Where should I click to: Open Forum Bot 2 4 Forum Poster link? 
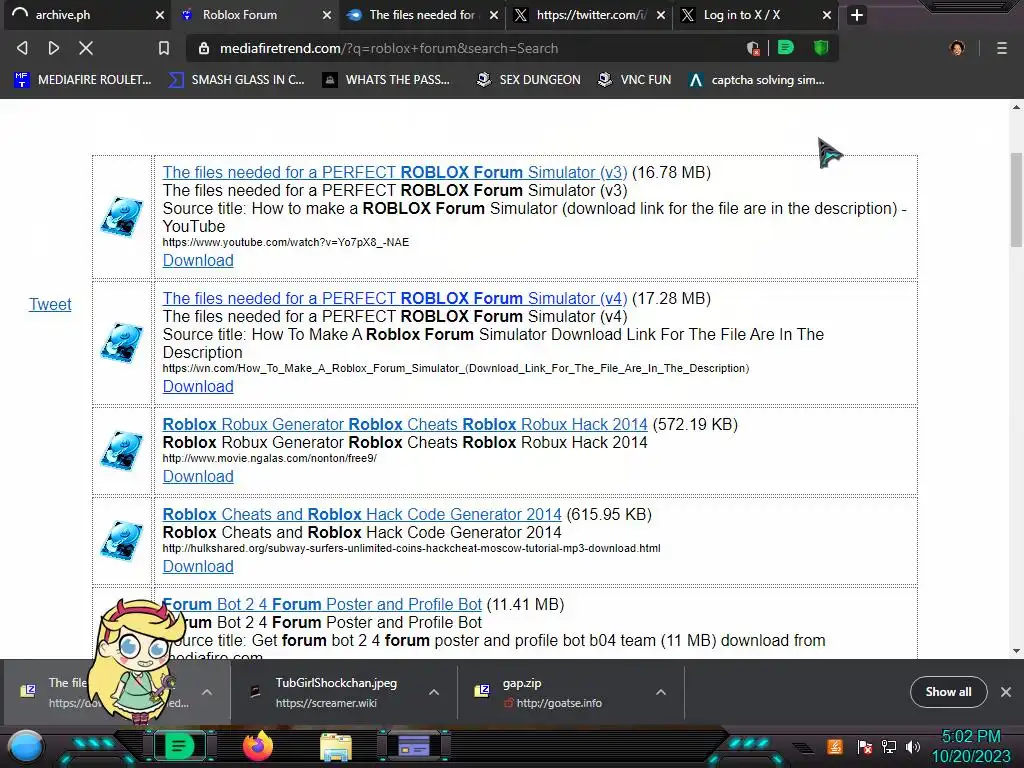click(322, 605)
